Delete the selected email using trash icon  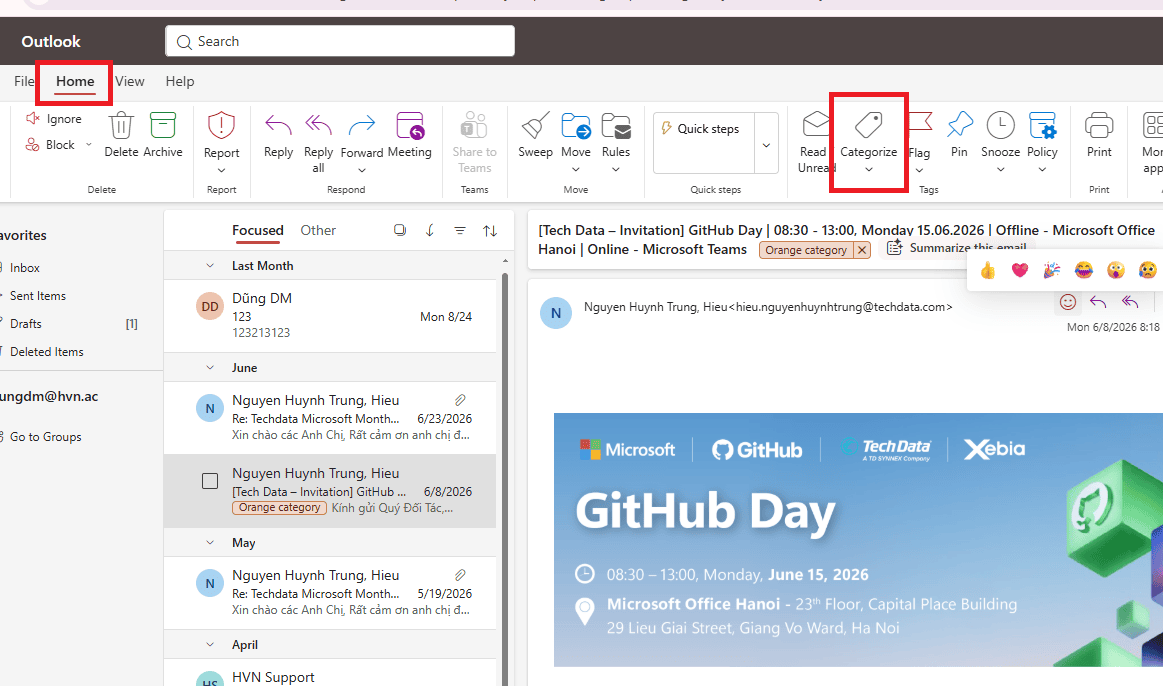(121, 125)
